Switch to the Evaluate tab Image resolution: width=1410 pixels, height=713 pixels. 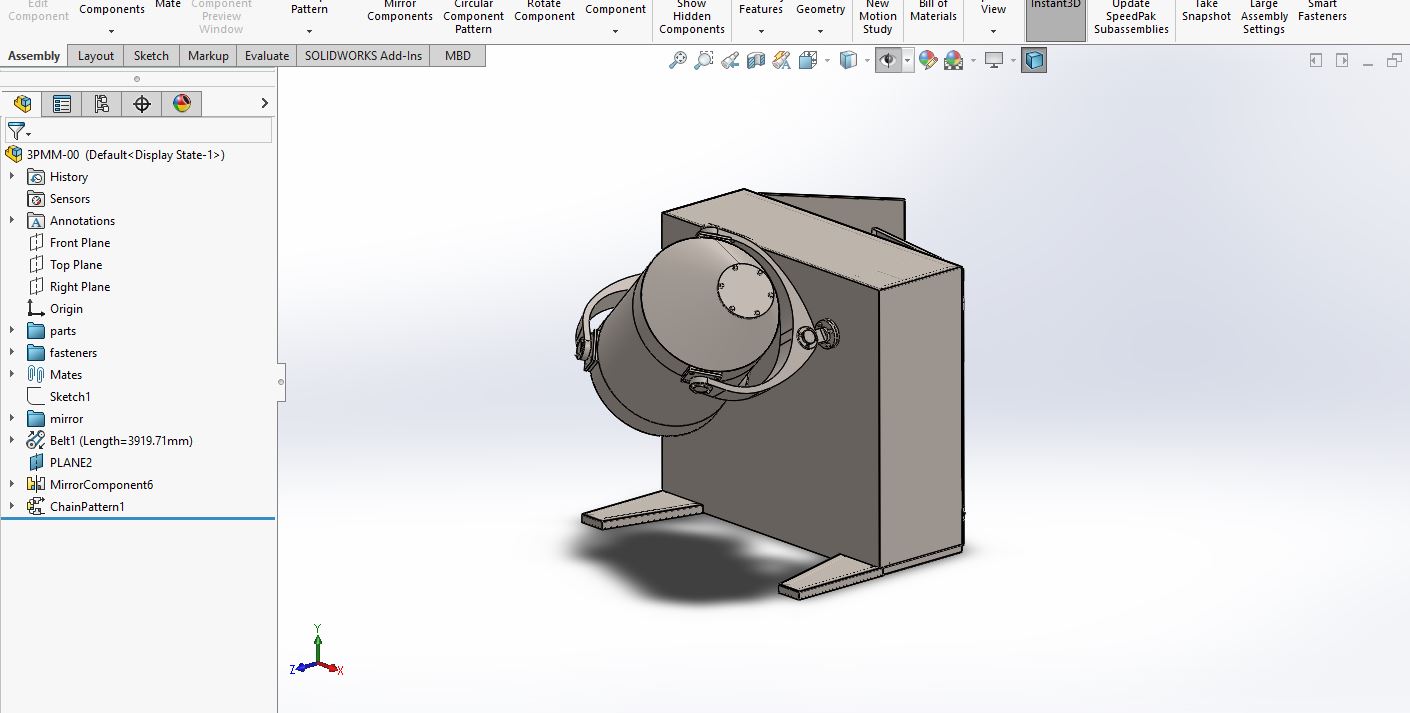267,56
